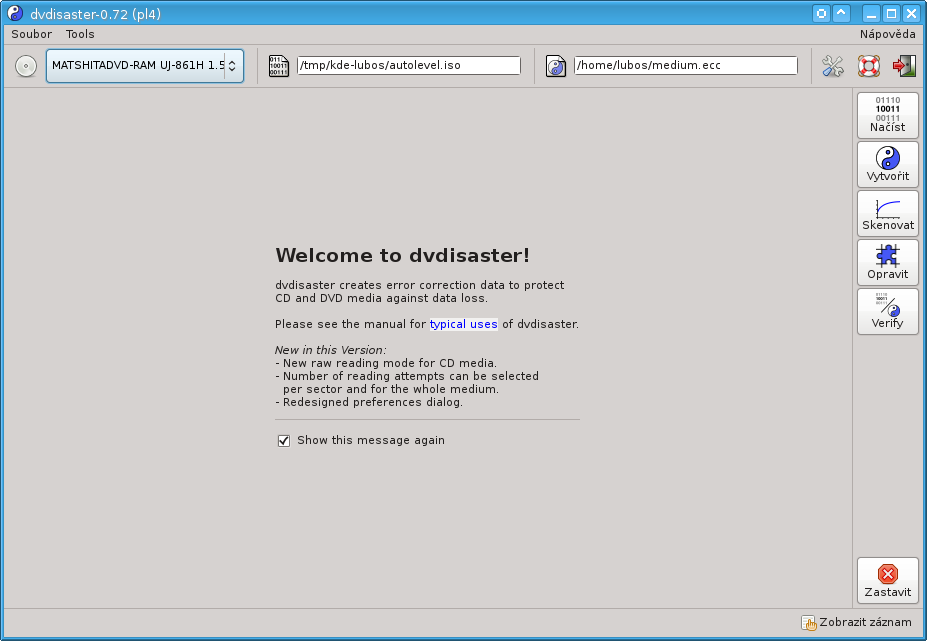Stop the action with Zastavit
This screenshot has height=641, width=927.
887,580
